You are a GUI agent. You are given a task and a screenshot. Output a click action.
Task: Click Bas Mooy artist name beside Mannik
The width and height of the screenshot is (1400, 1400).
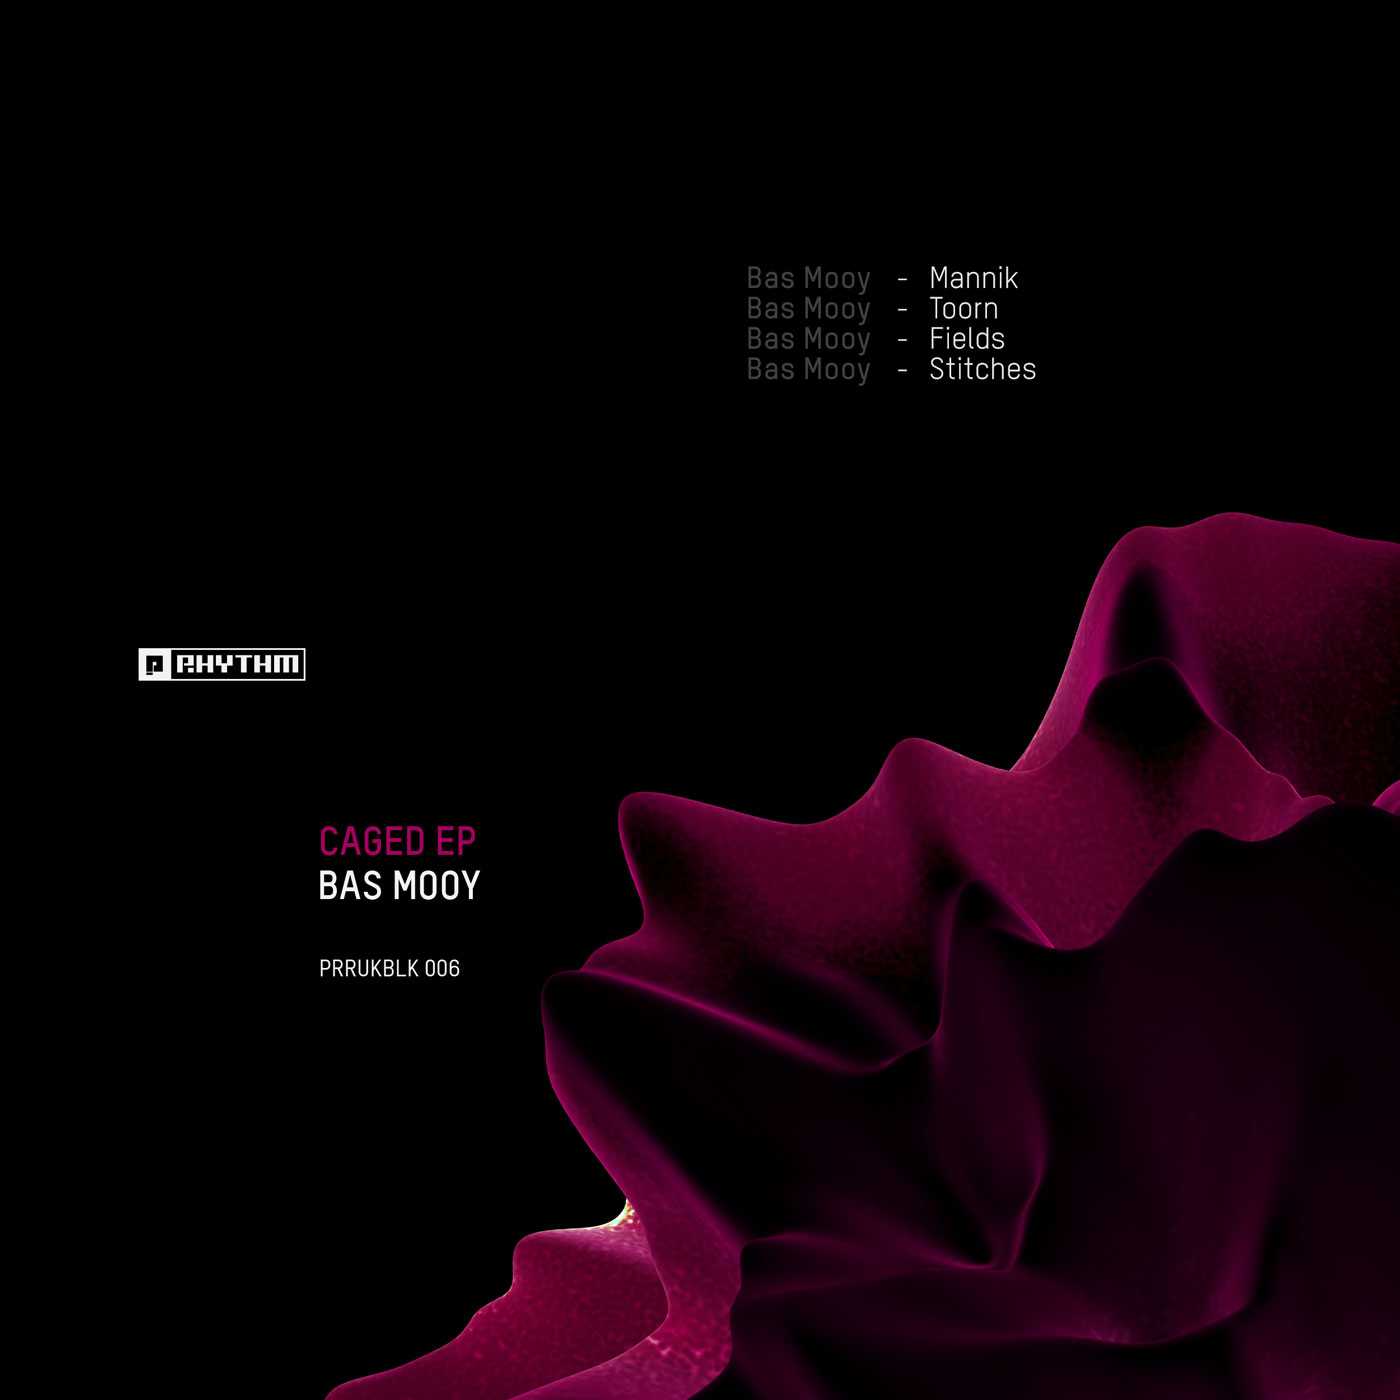click(x=808, y=279)
